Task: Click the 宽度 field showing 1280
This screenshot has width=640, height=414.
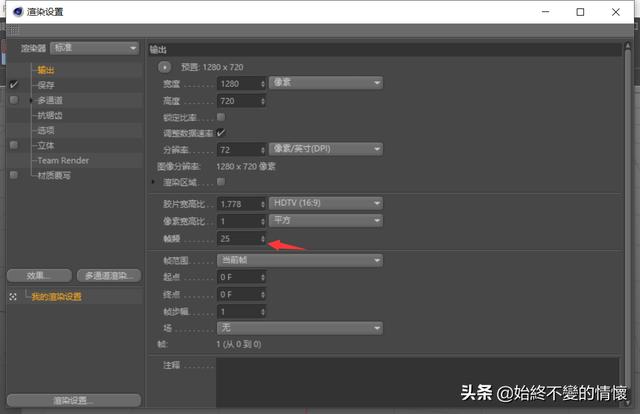Action: (x=238, y=84)
